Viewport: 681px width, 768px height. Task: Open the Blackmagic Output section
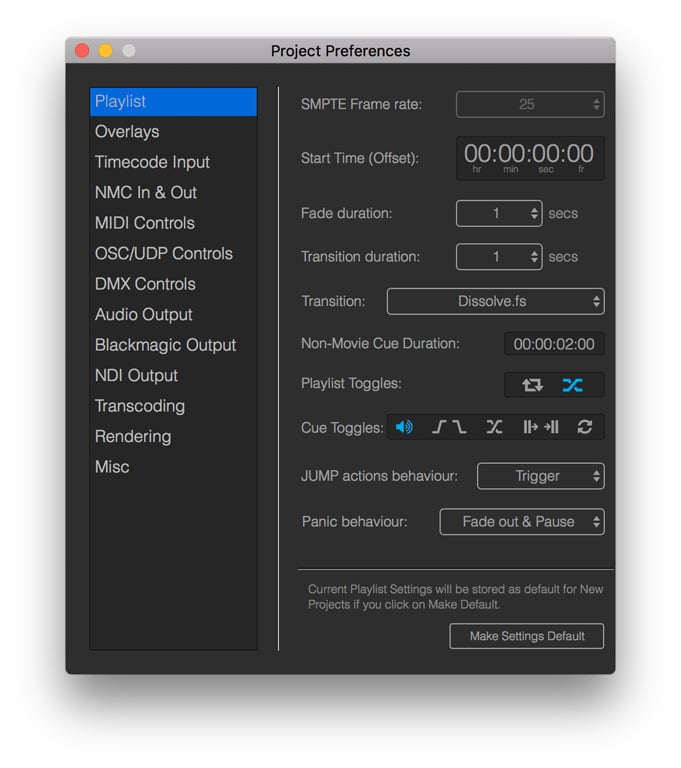pos(165,345)
